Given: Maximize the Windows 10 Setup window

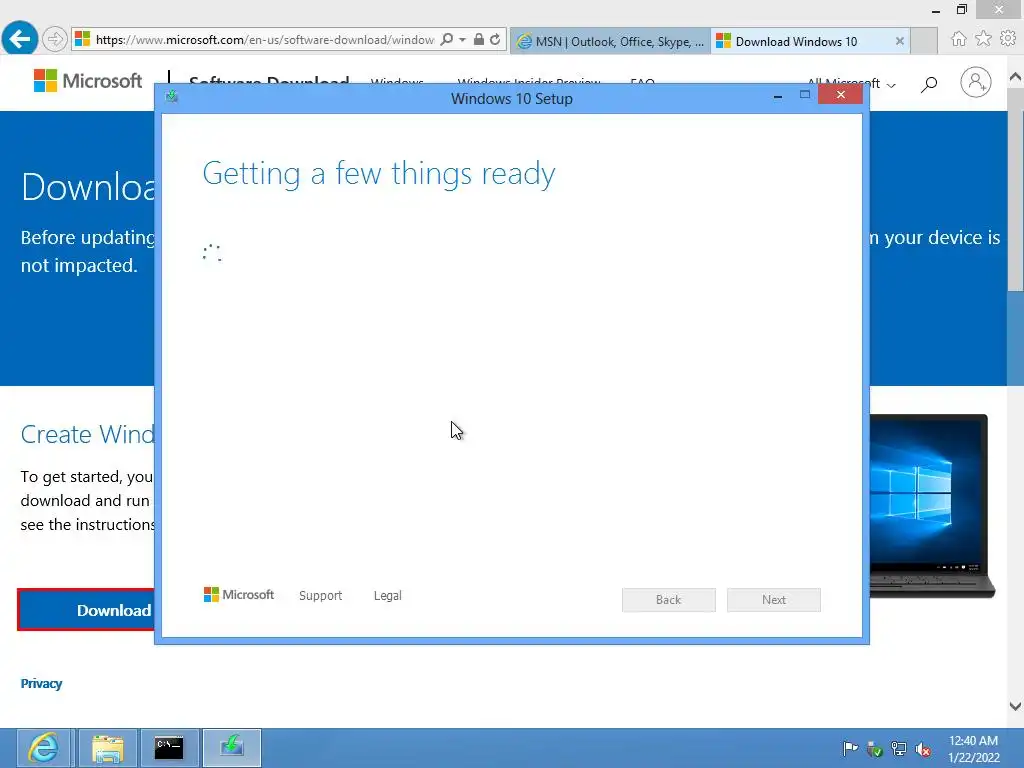Looking at the screenshot, I should pyautogui.click(x=805, y=95).
